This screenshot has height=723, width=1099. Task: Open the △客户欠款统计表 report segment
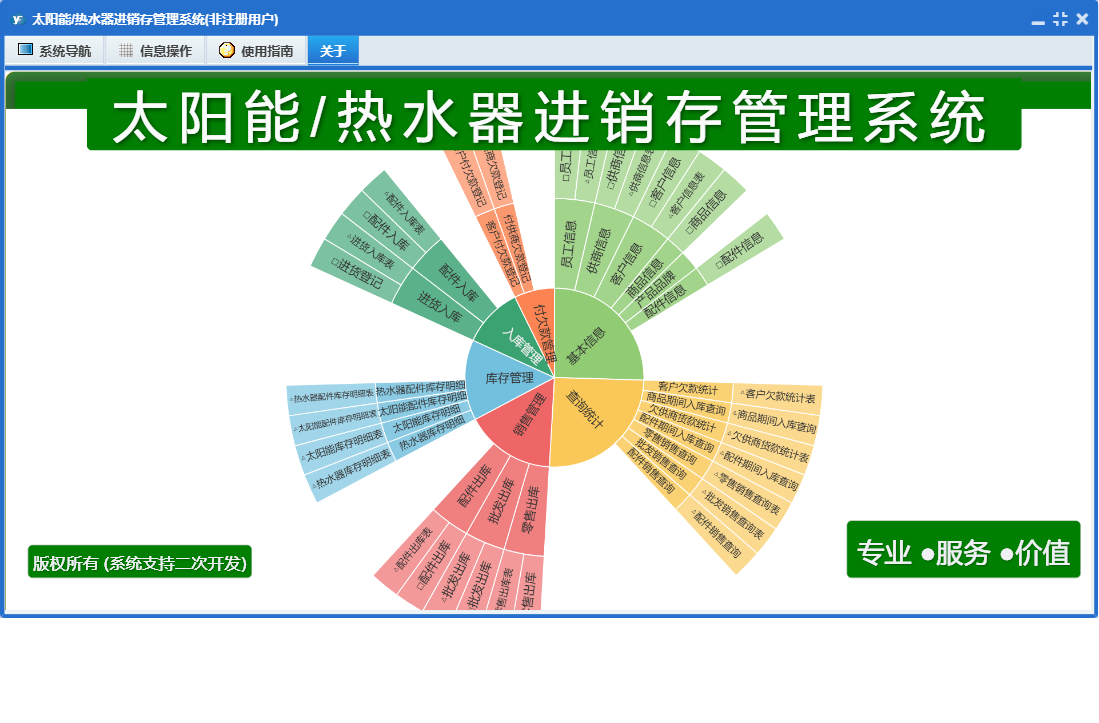pyautogui.click(x=778, y=397)
